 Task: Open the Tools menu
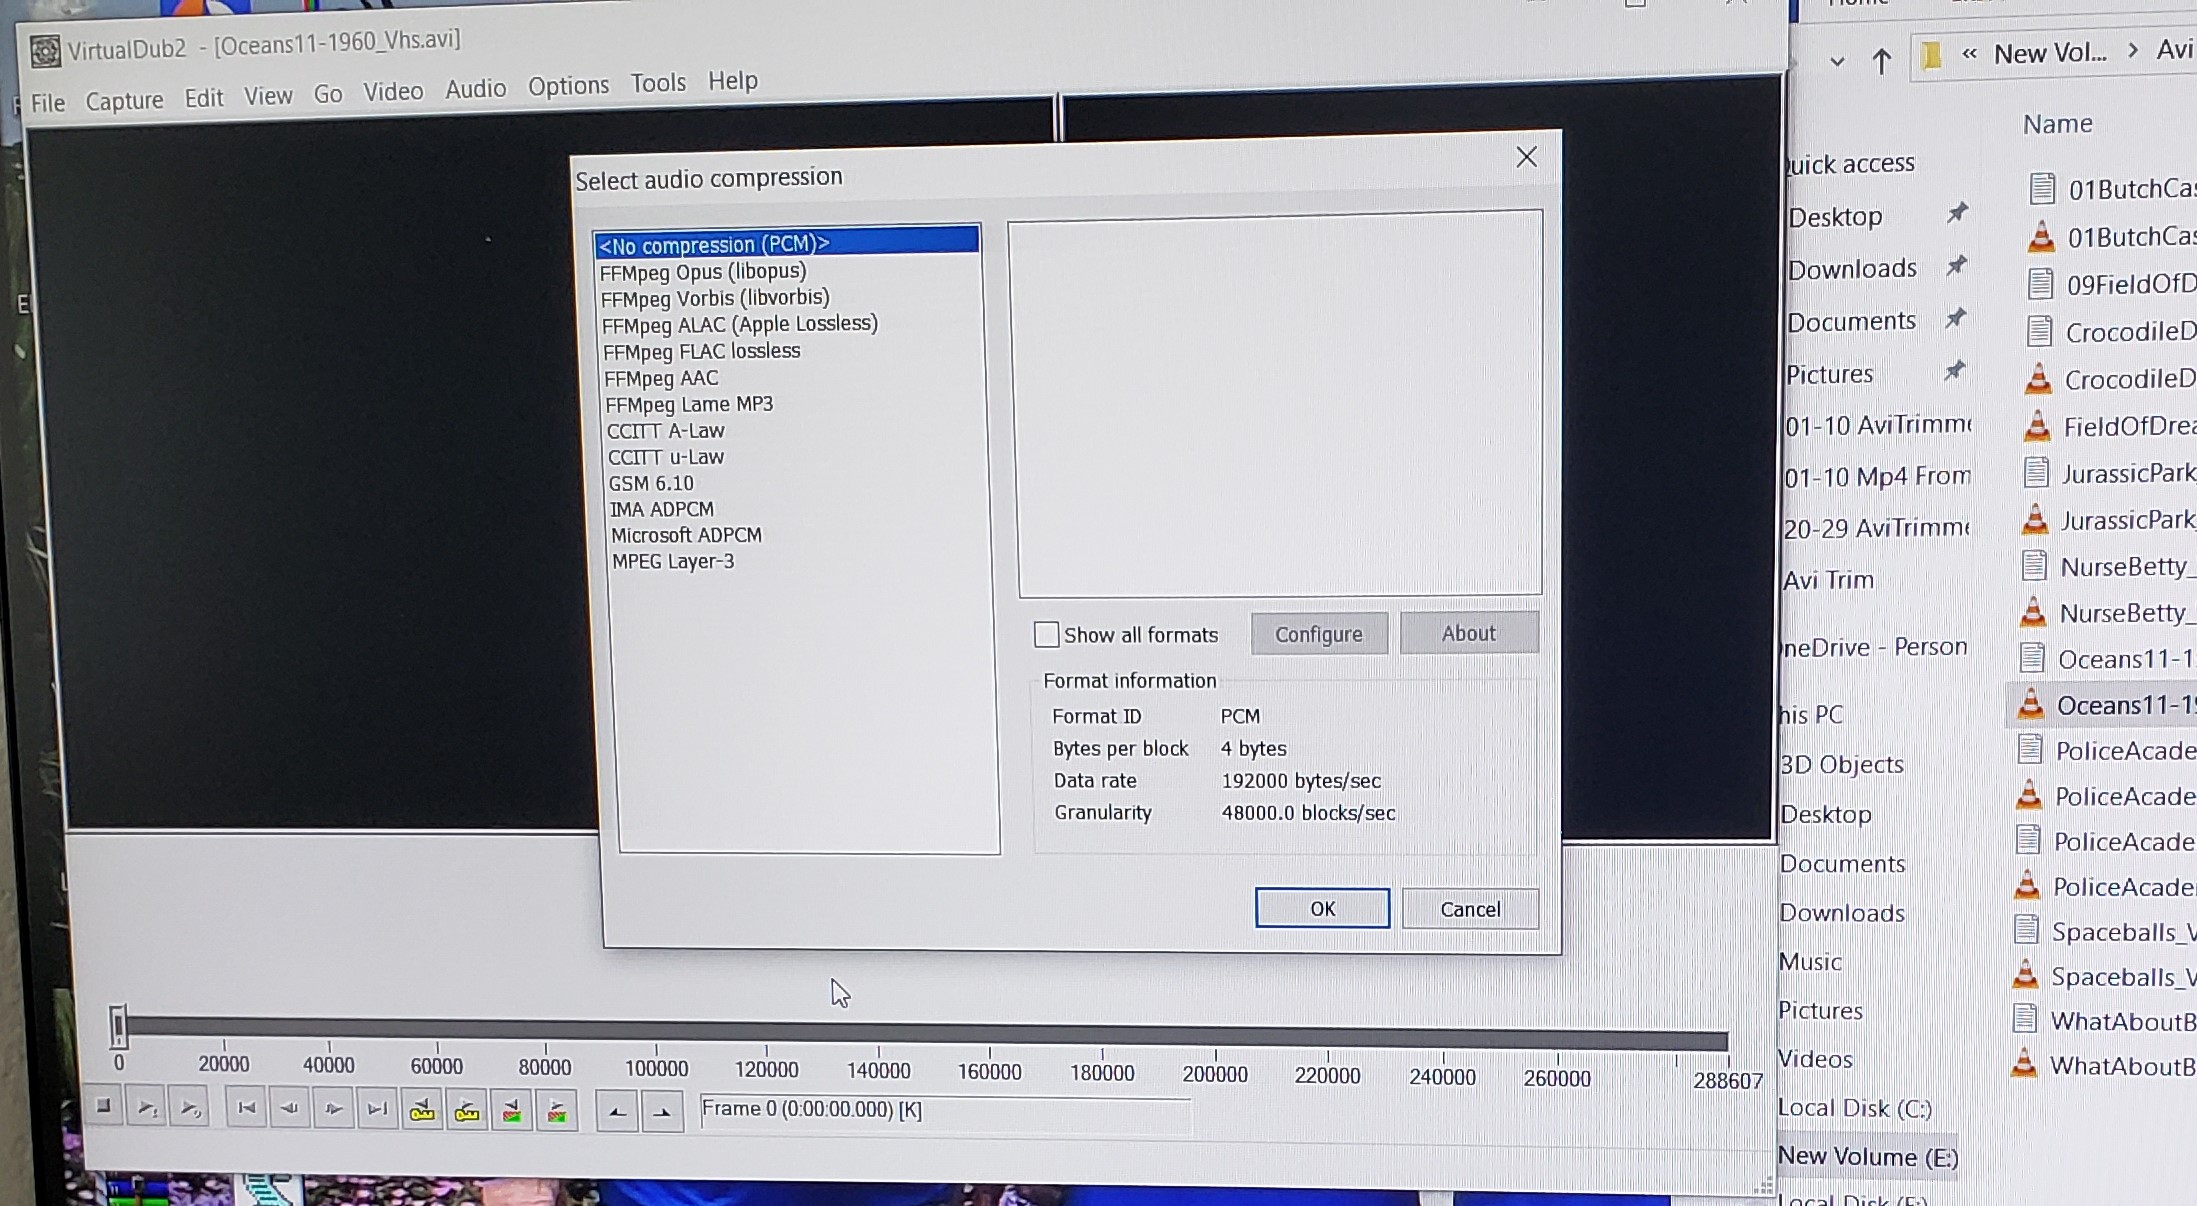(657, 82)
